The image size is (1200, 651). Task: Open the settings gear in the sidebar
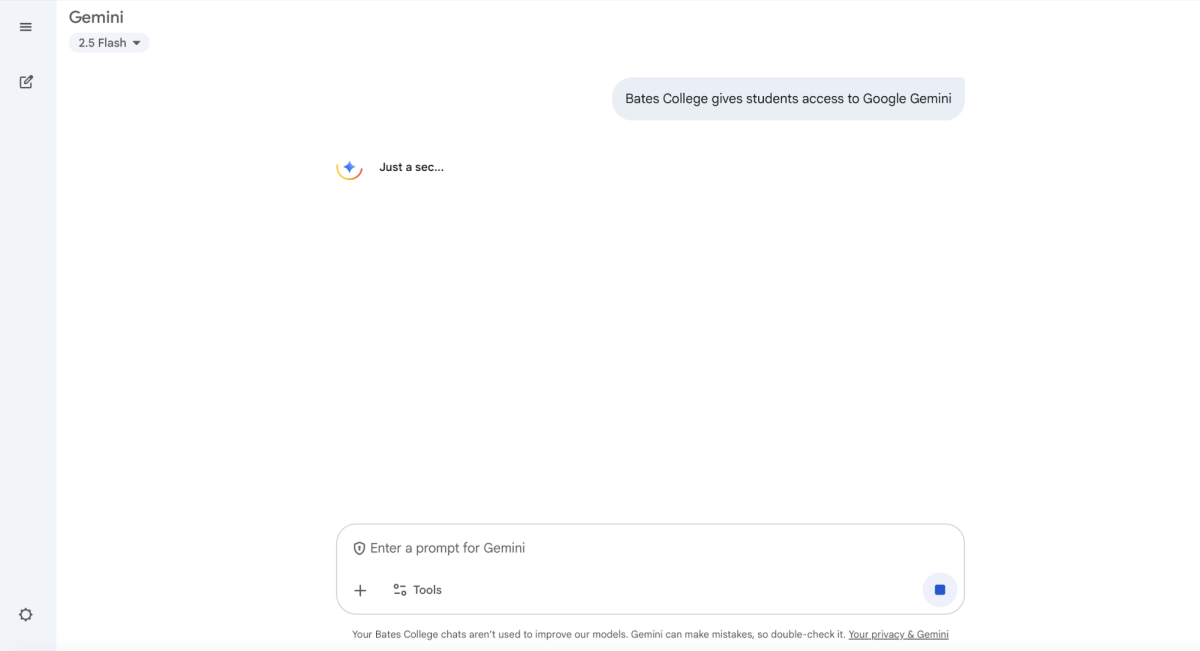(x=26, y=615)
